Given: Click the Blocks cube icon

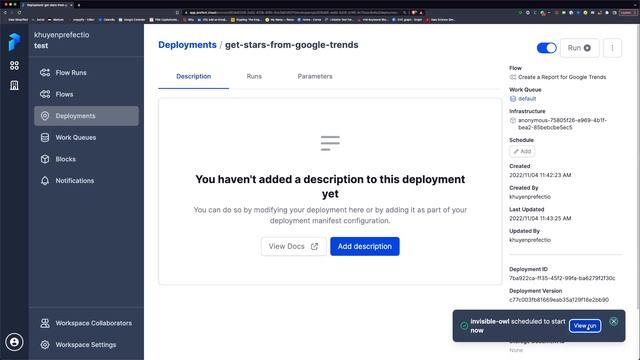Looking at the screenshot, I should pos(45,159).
